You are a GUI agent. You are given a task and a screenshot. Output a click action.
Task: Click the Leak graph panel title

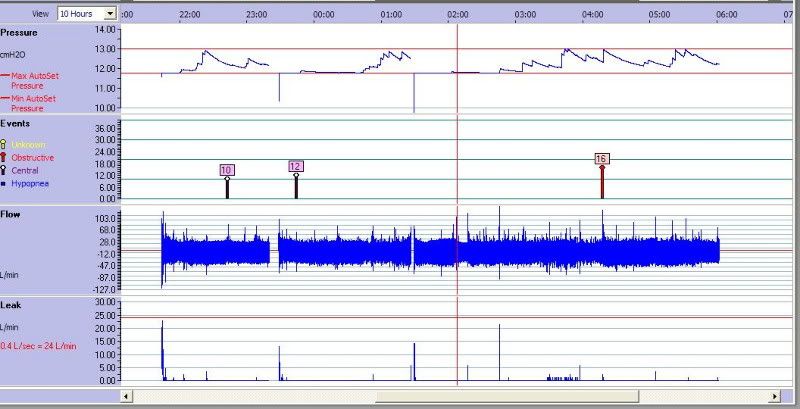(12, 303)
